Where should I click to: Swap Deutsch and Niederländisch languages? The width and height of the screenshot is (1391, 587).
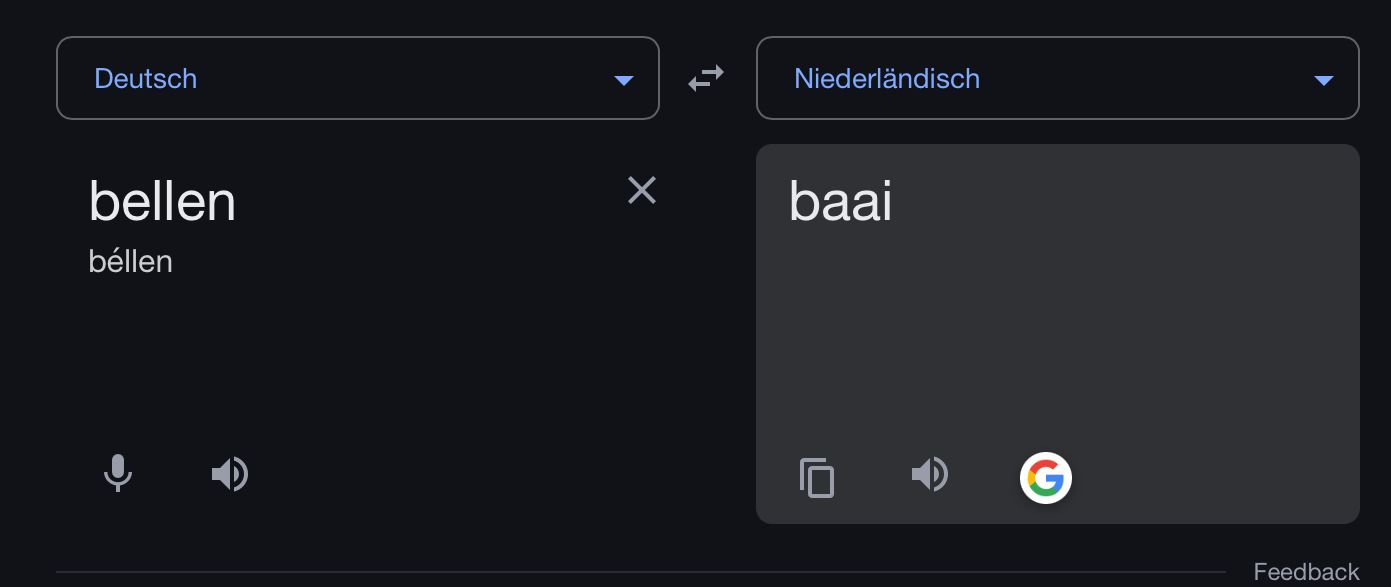pos(706,78)
